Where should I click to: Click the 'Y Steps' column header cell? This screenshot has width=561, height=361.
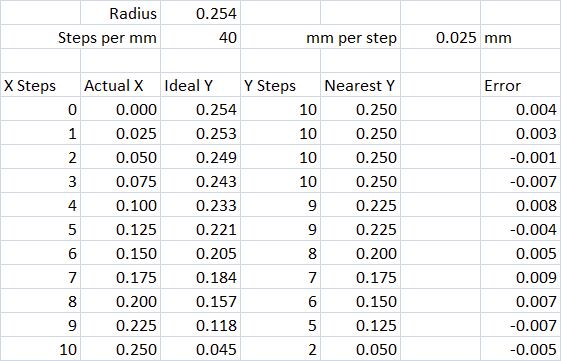(281, 85)
